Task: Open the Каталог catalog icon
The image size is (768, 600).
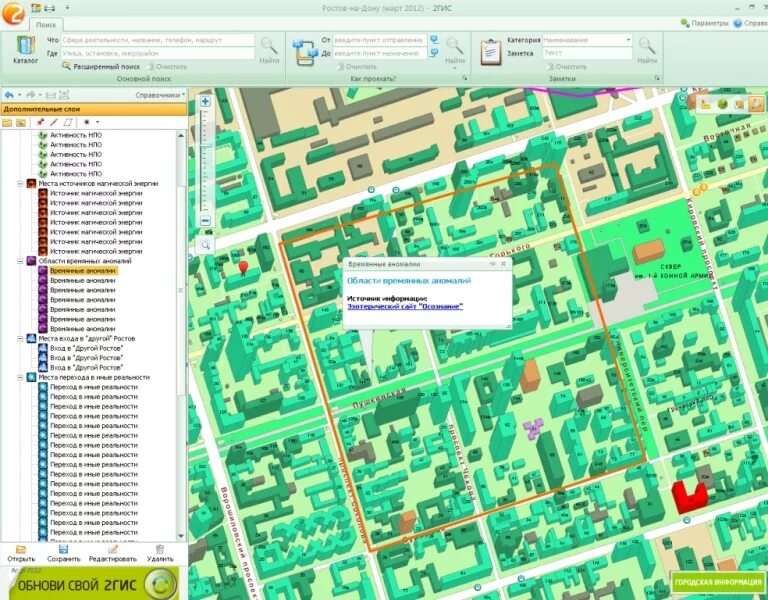Action: [x=25, y=50]
